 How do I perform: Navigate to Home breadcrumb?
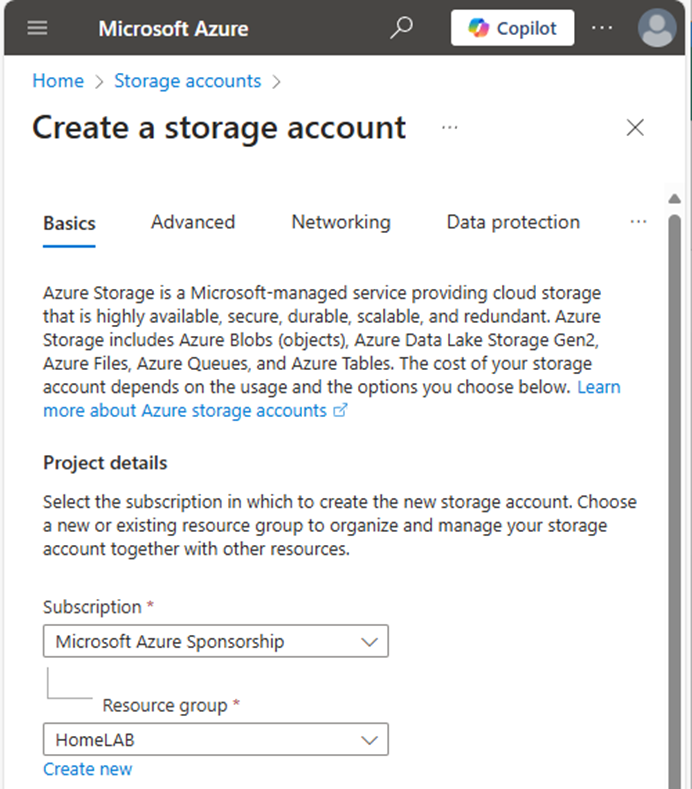click(58, 81)
